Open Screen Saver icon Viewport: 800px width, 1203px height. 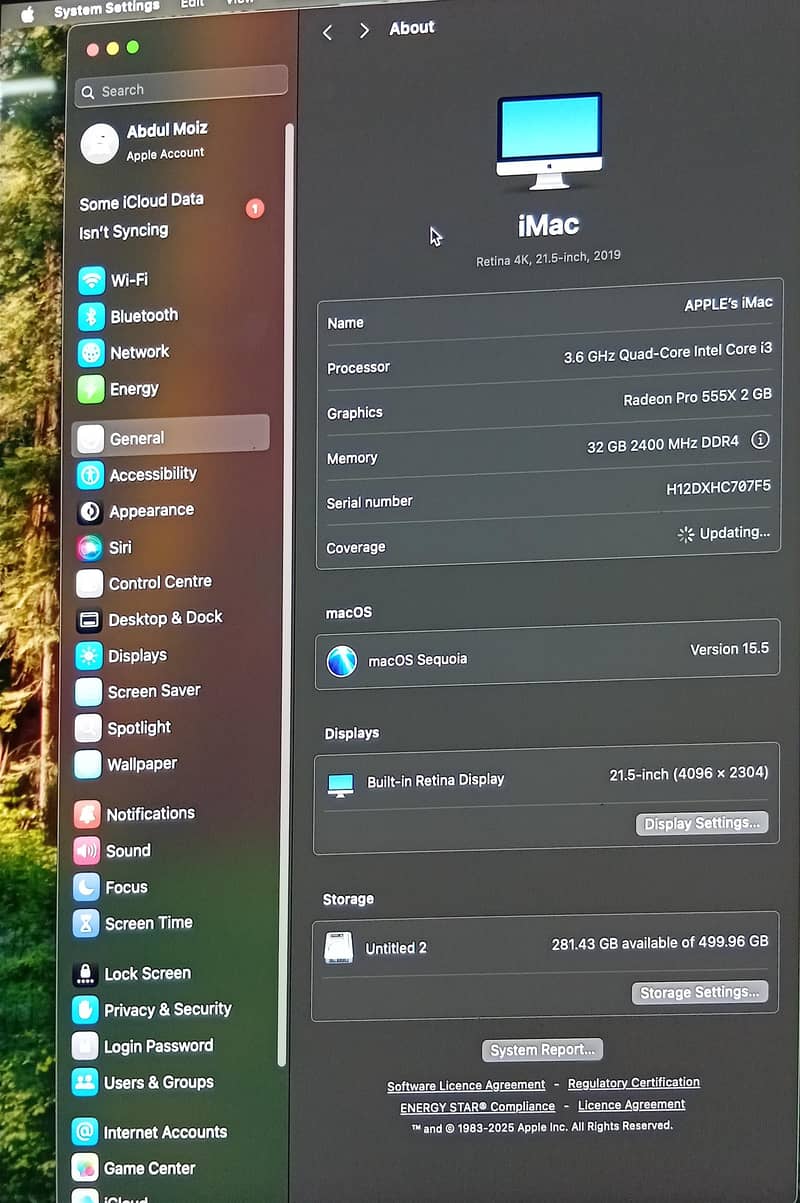point(88,692)
